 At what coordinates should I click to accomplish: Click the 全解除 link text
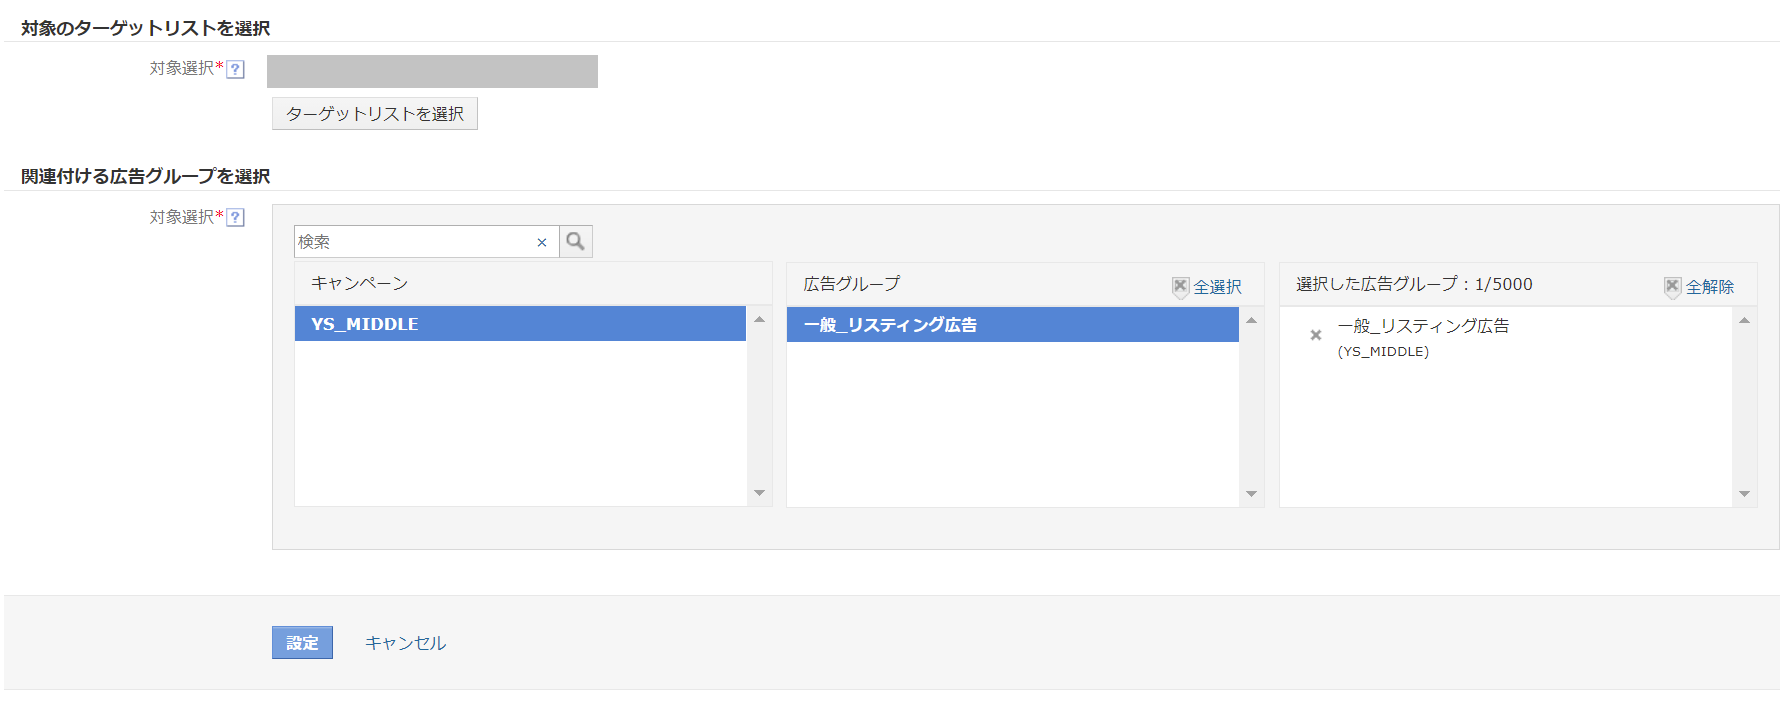click(x=1710, y=287)
